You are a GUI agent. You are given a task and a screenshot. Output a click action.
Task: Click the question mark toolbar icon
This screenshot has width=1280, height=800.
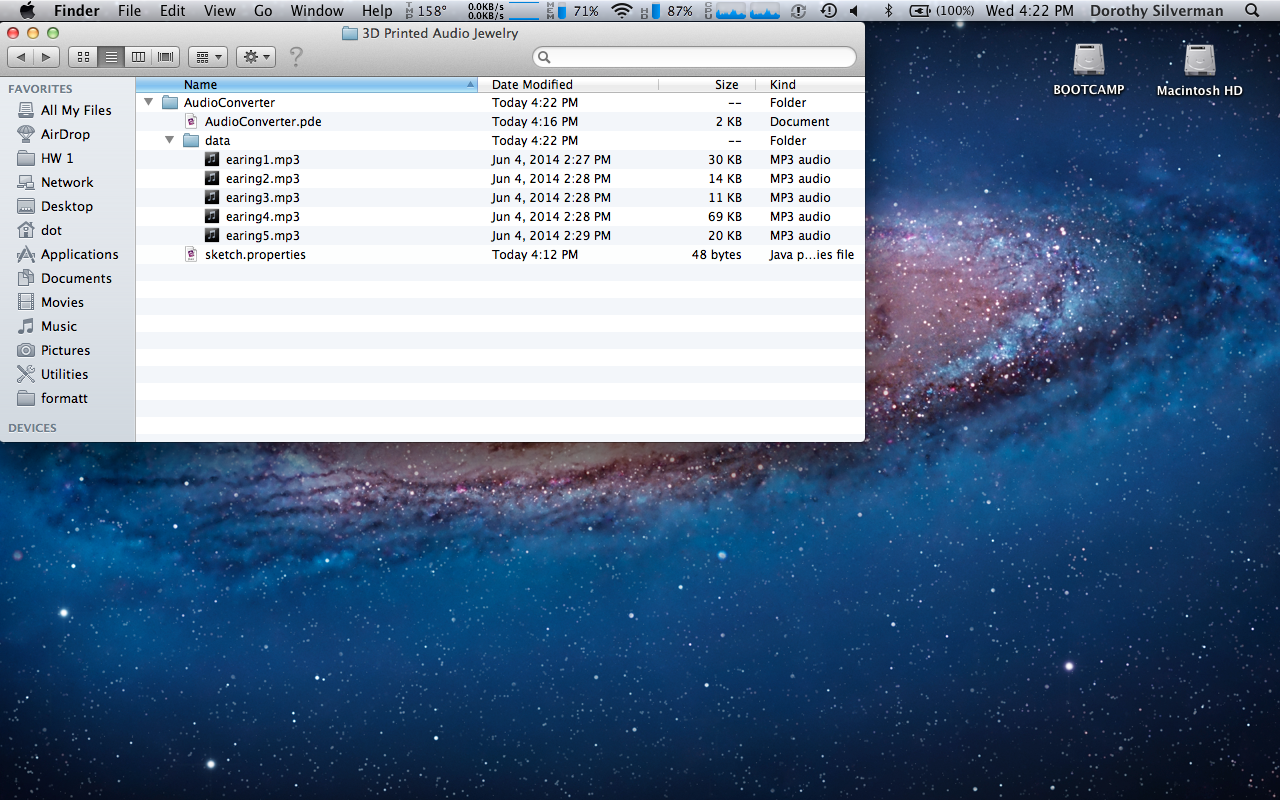pos(295,57)
